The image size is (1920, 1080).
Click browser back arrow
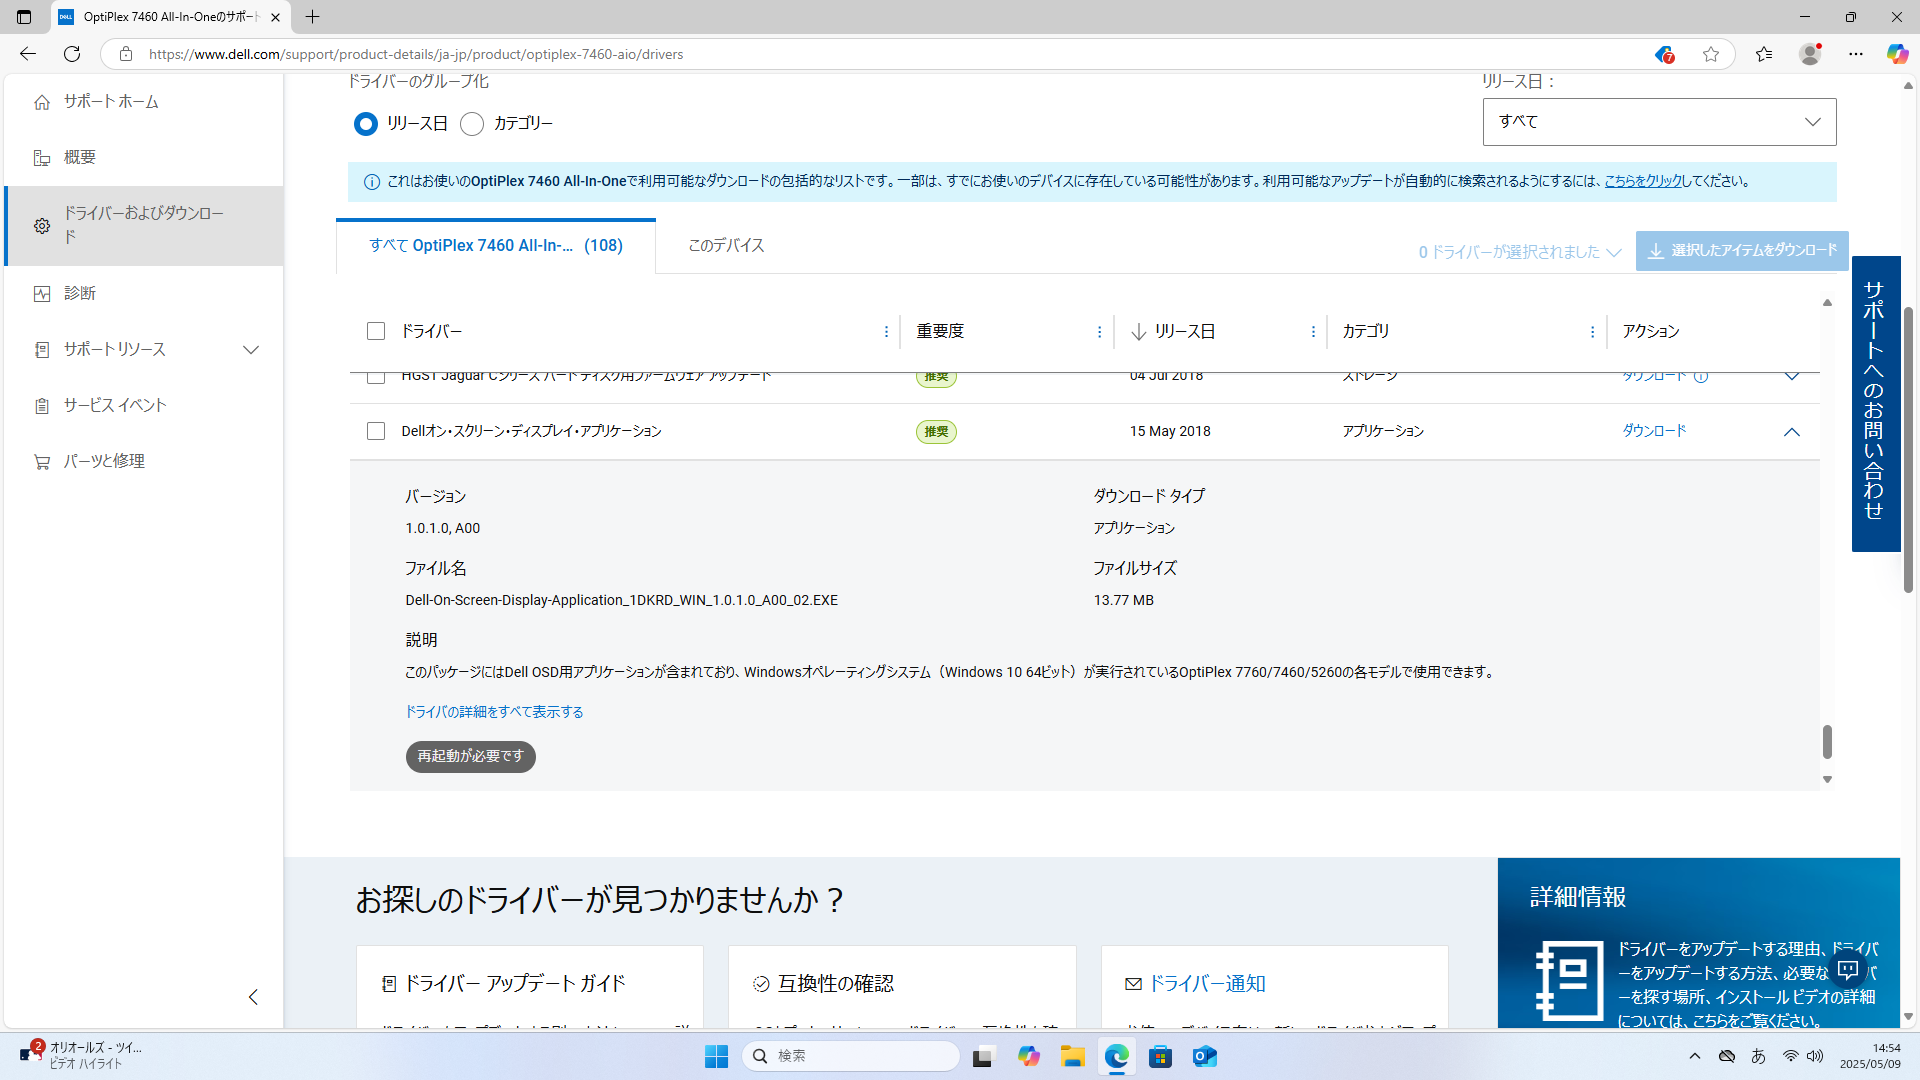28,54
